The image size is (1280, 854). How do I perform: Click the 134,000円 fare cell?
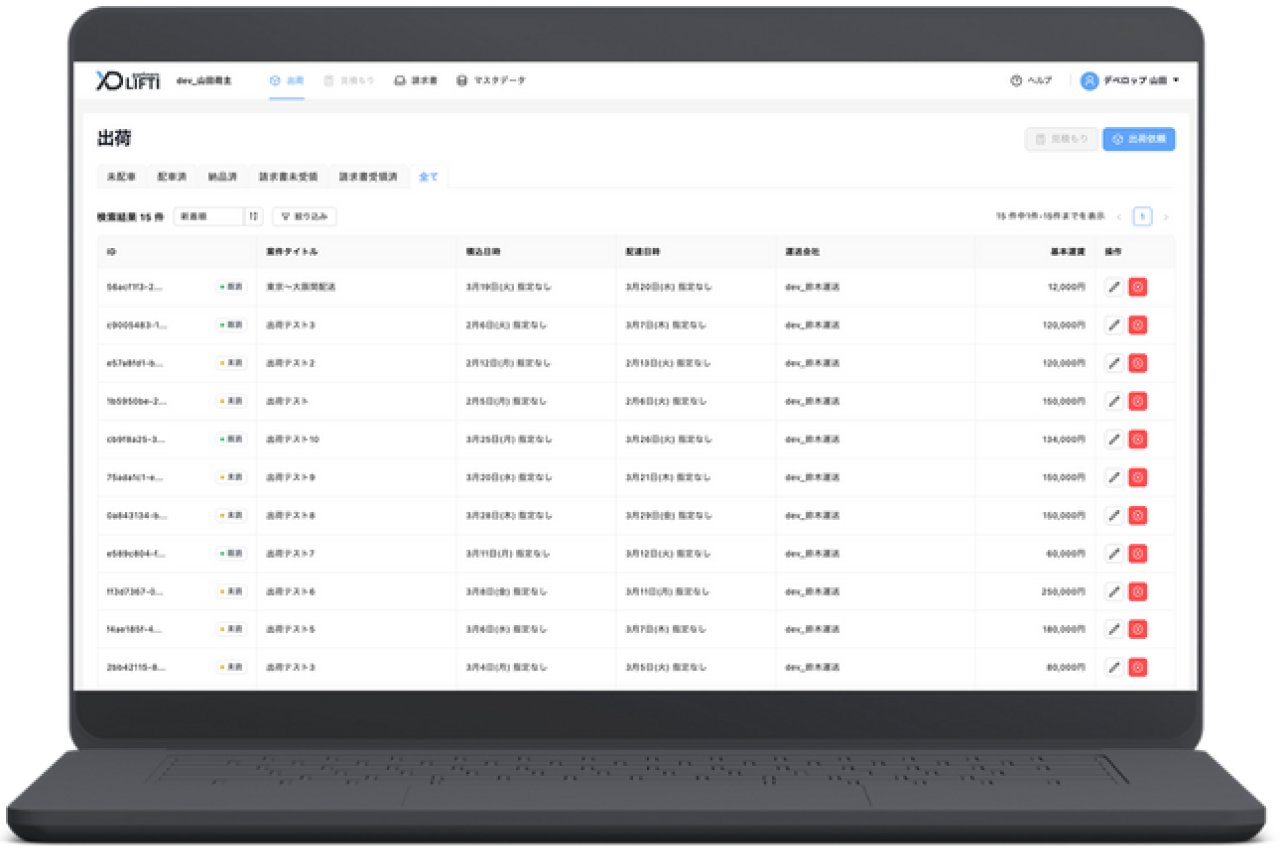coord(1064,439)
